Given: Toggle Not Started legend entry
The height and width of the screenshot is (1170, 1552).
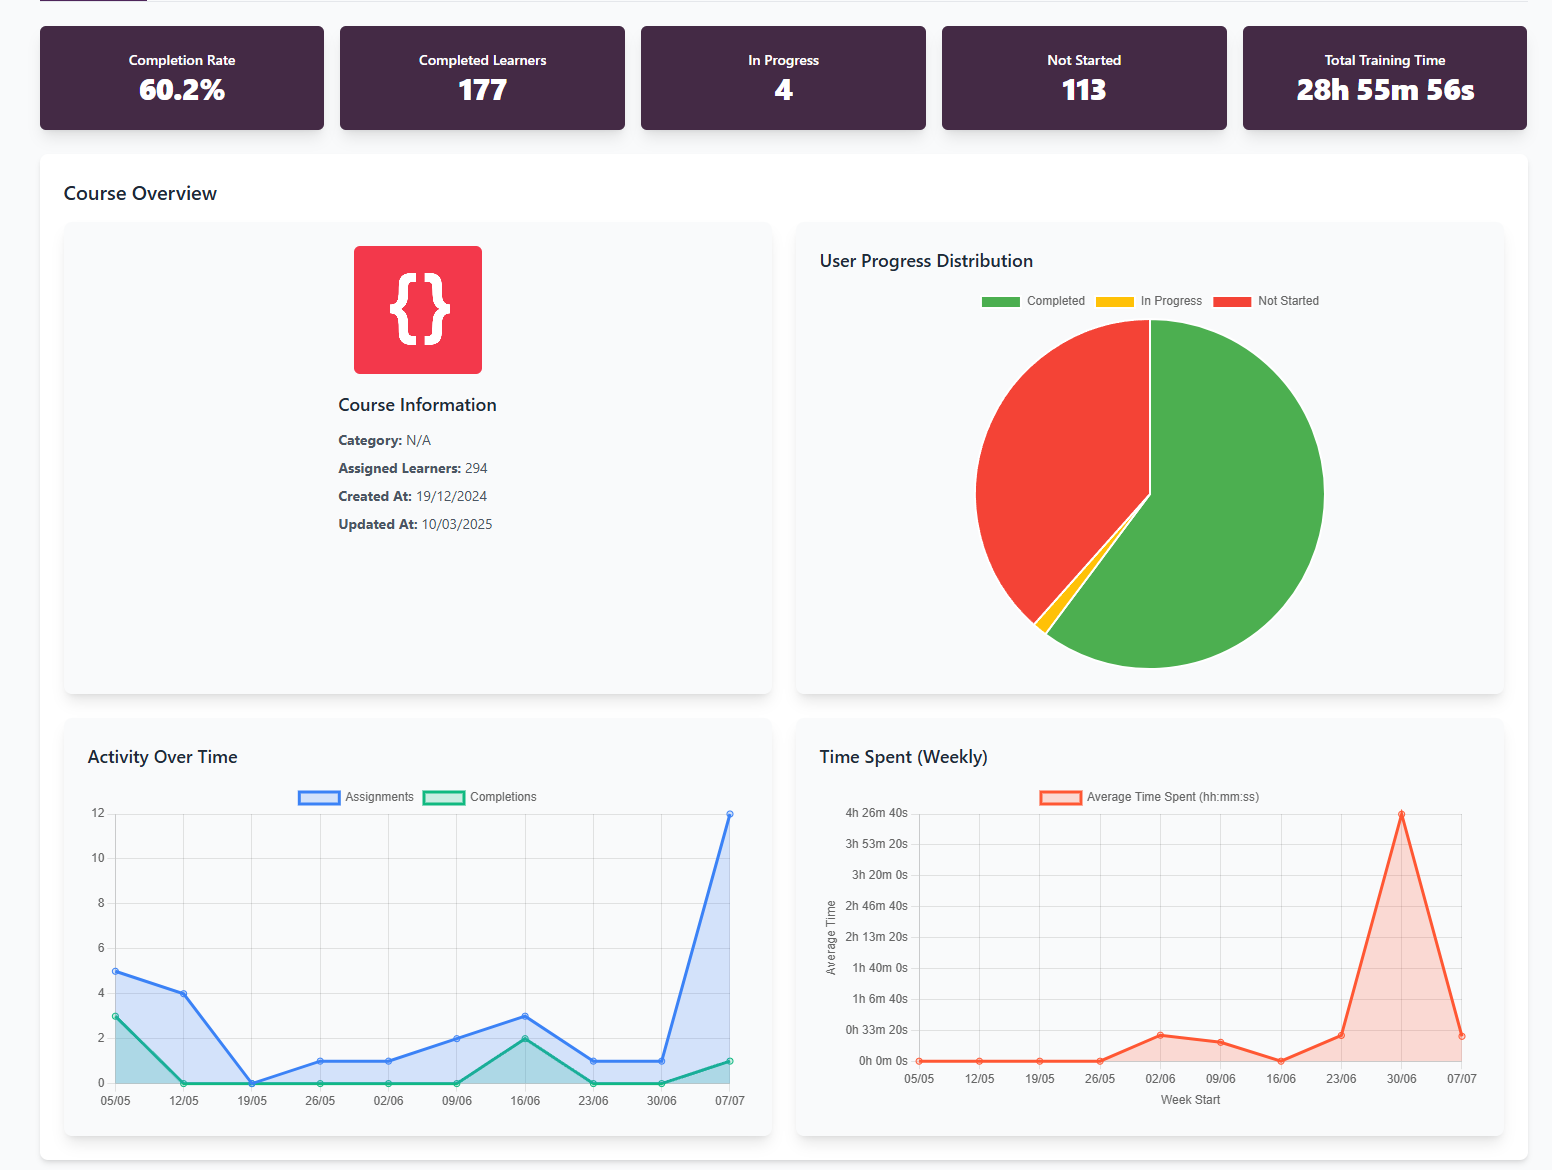Looking at the screenshot, I should (x=1265, y=301).
